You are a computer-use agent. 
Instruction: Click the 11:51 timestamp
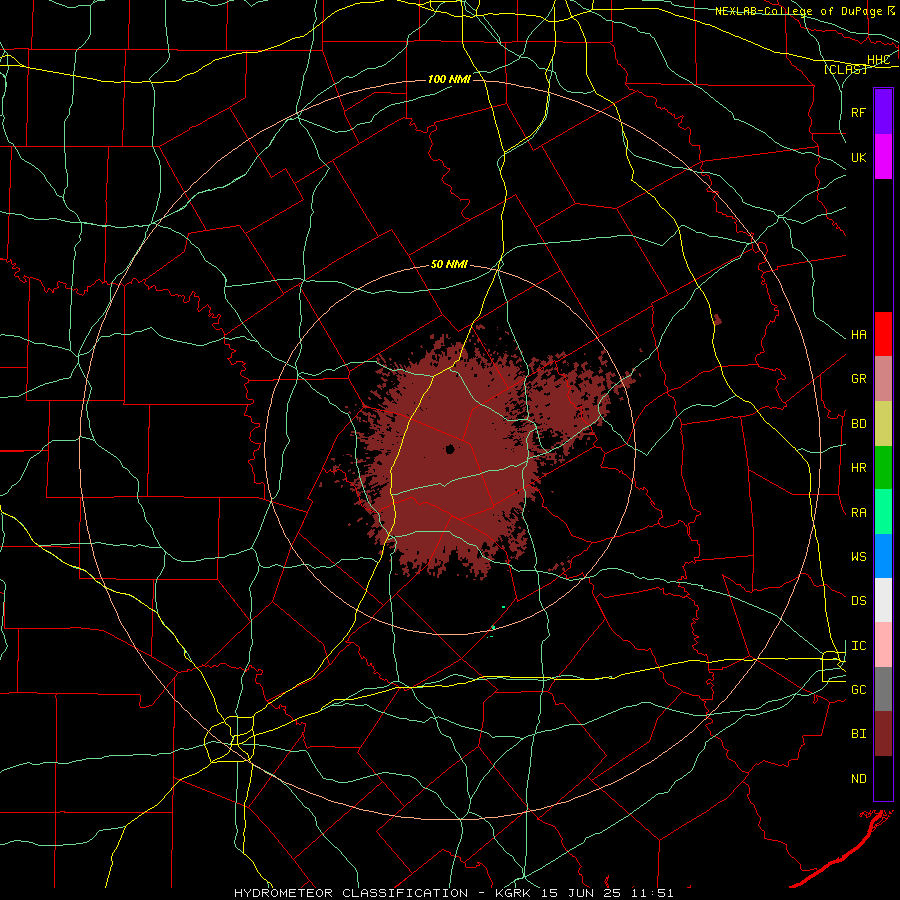[652, 893]
